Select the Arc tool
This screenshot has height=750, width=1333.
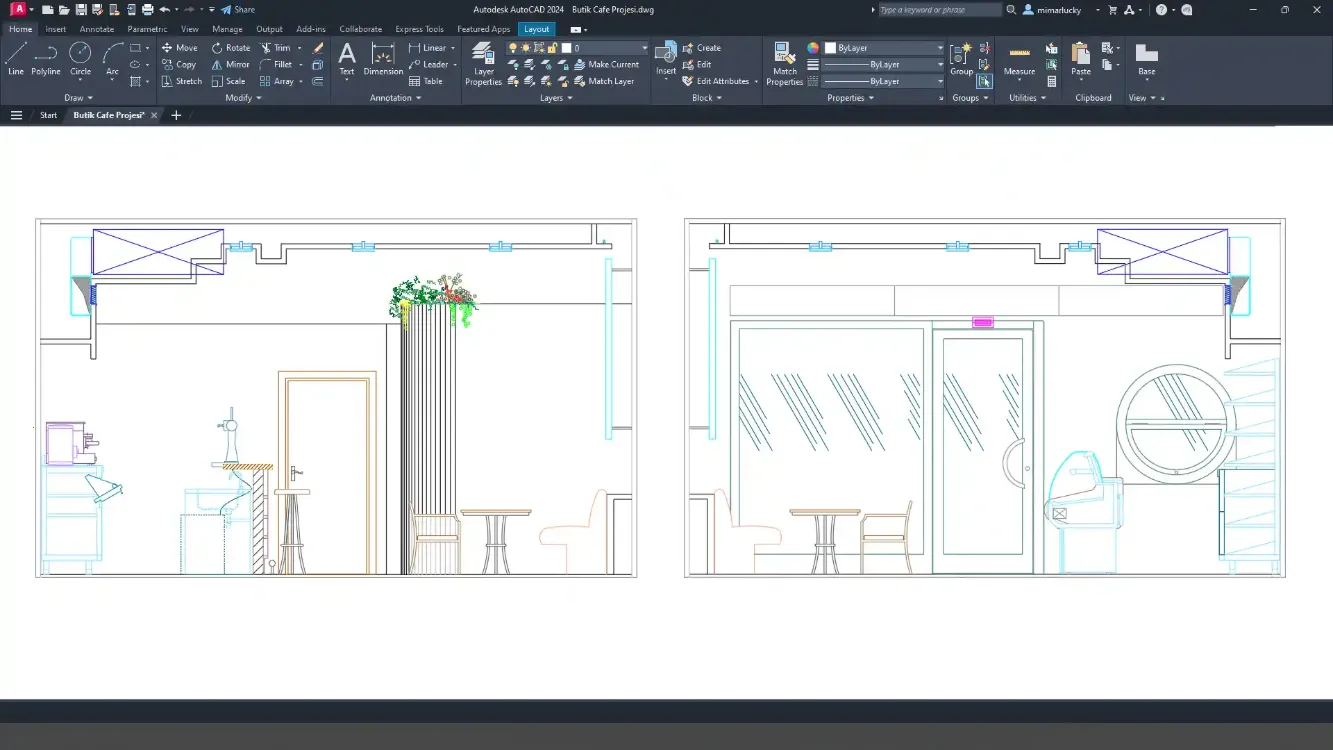click(x=112, y=59)
